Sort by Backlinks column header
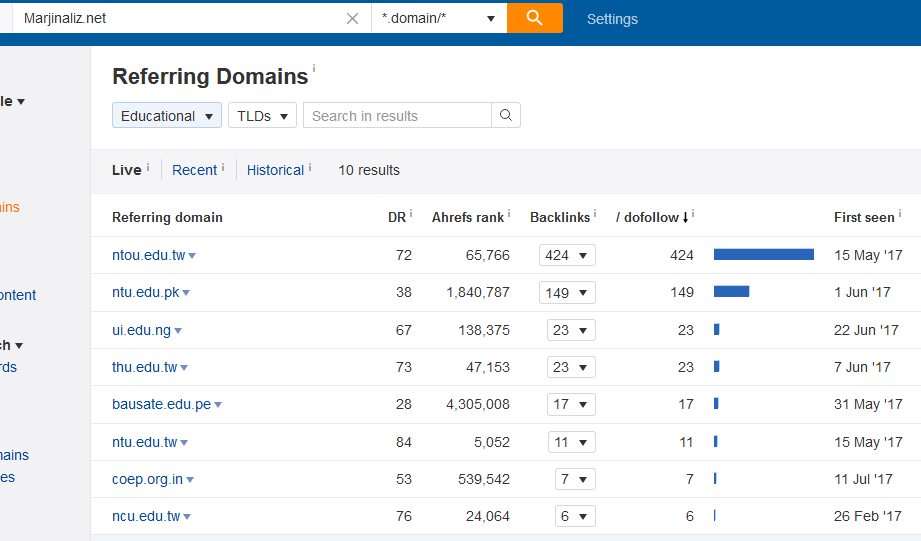Image resolution: width=921 pixels, height=541 pixels. click(x=560, y=217)
